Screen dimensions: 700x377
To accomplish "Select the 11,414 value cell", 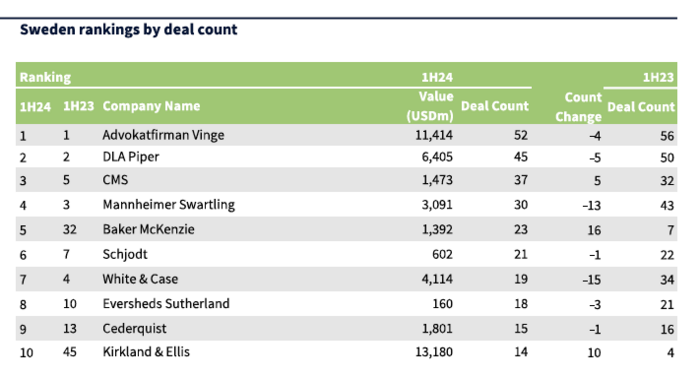I will click(x=434, y=135).
